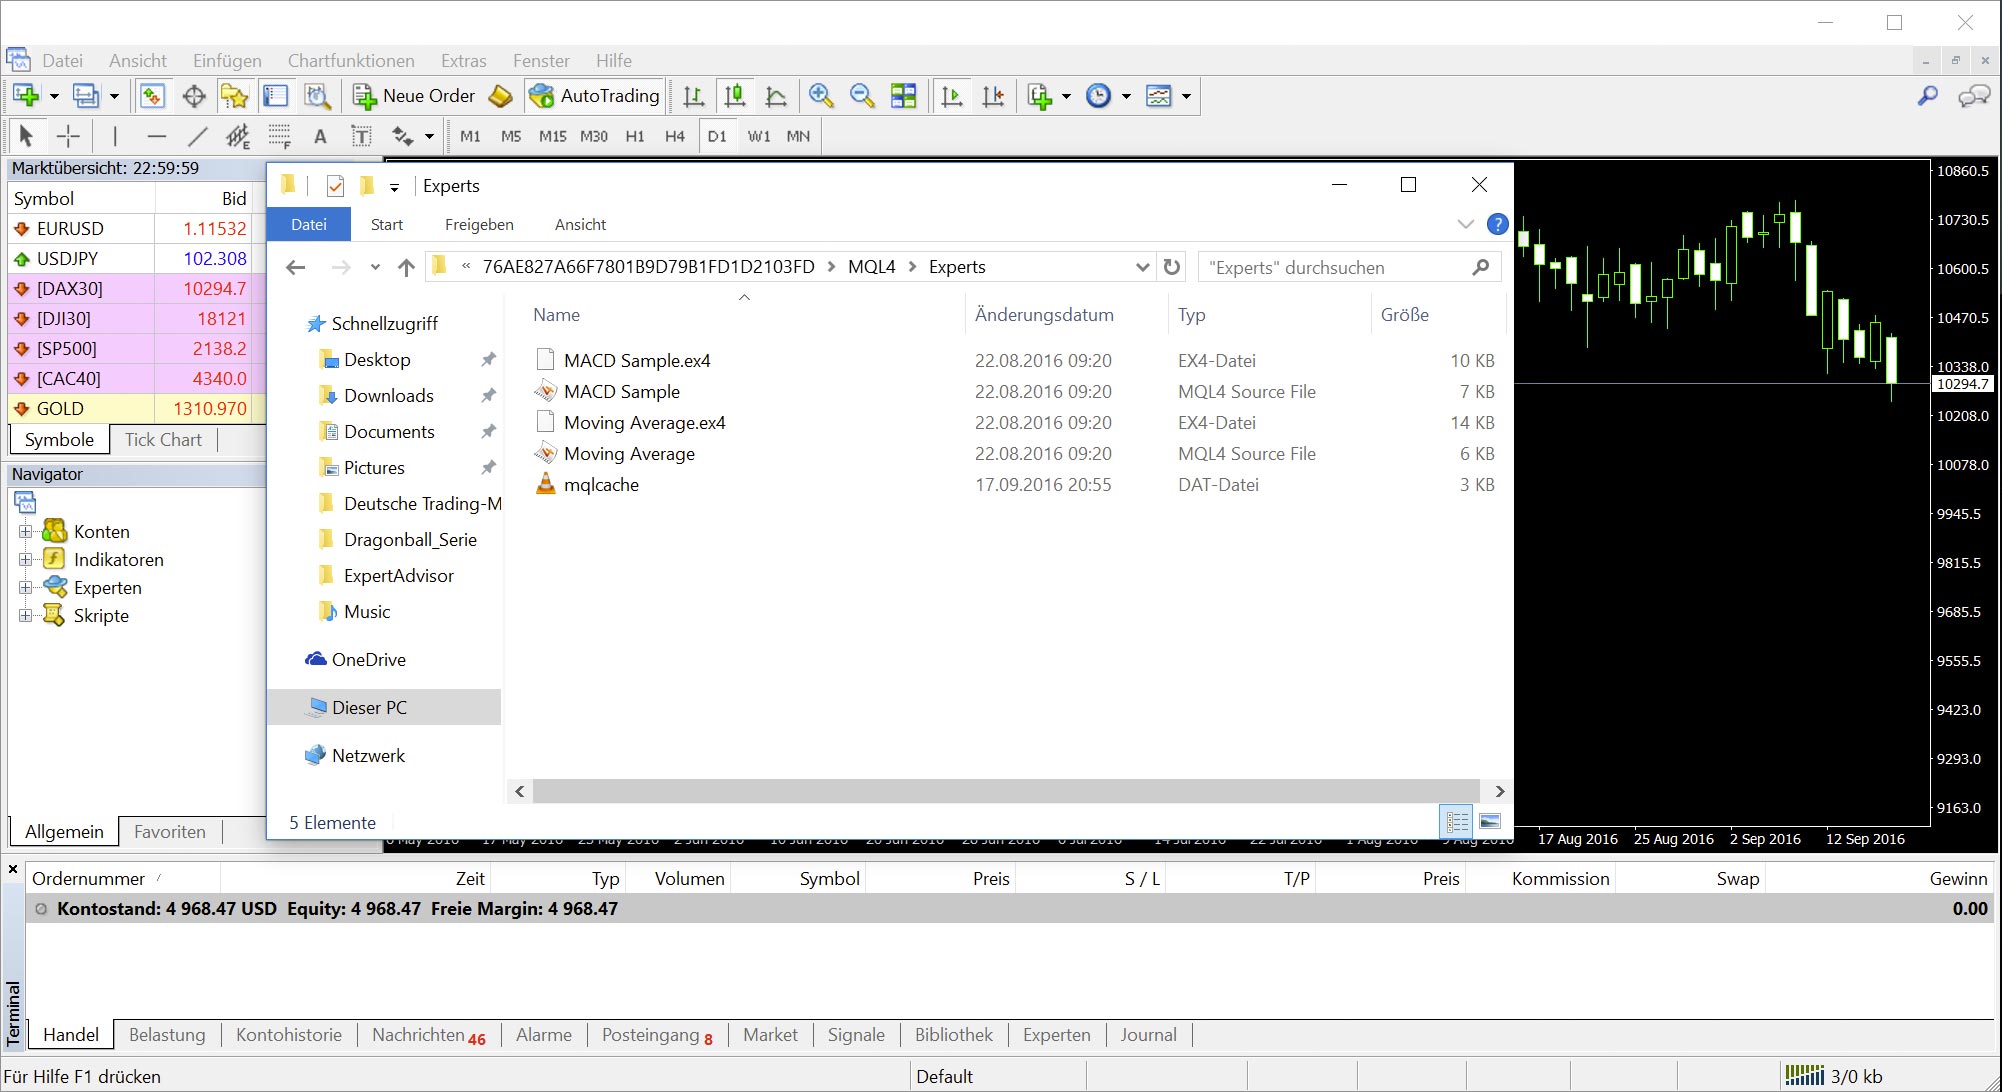Toggle chart auto scroll

[x=952, y=96]
